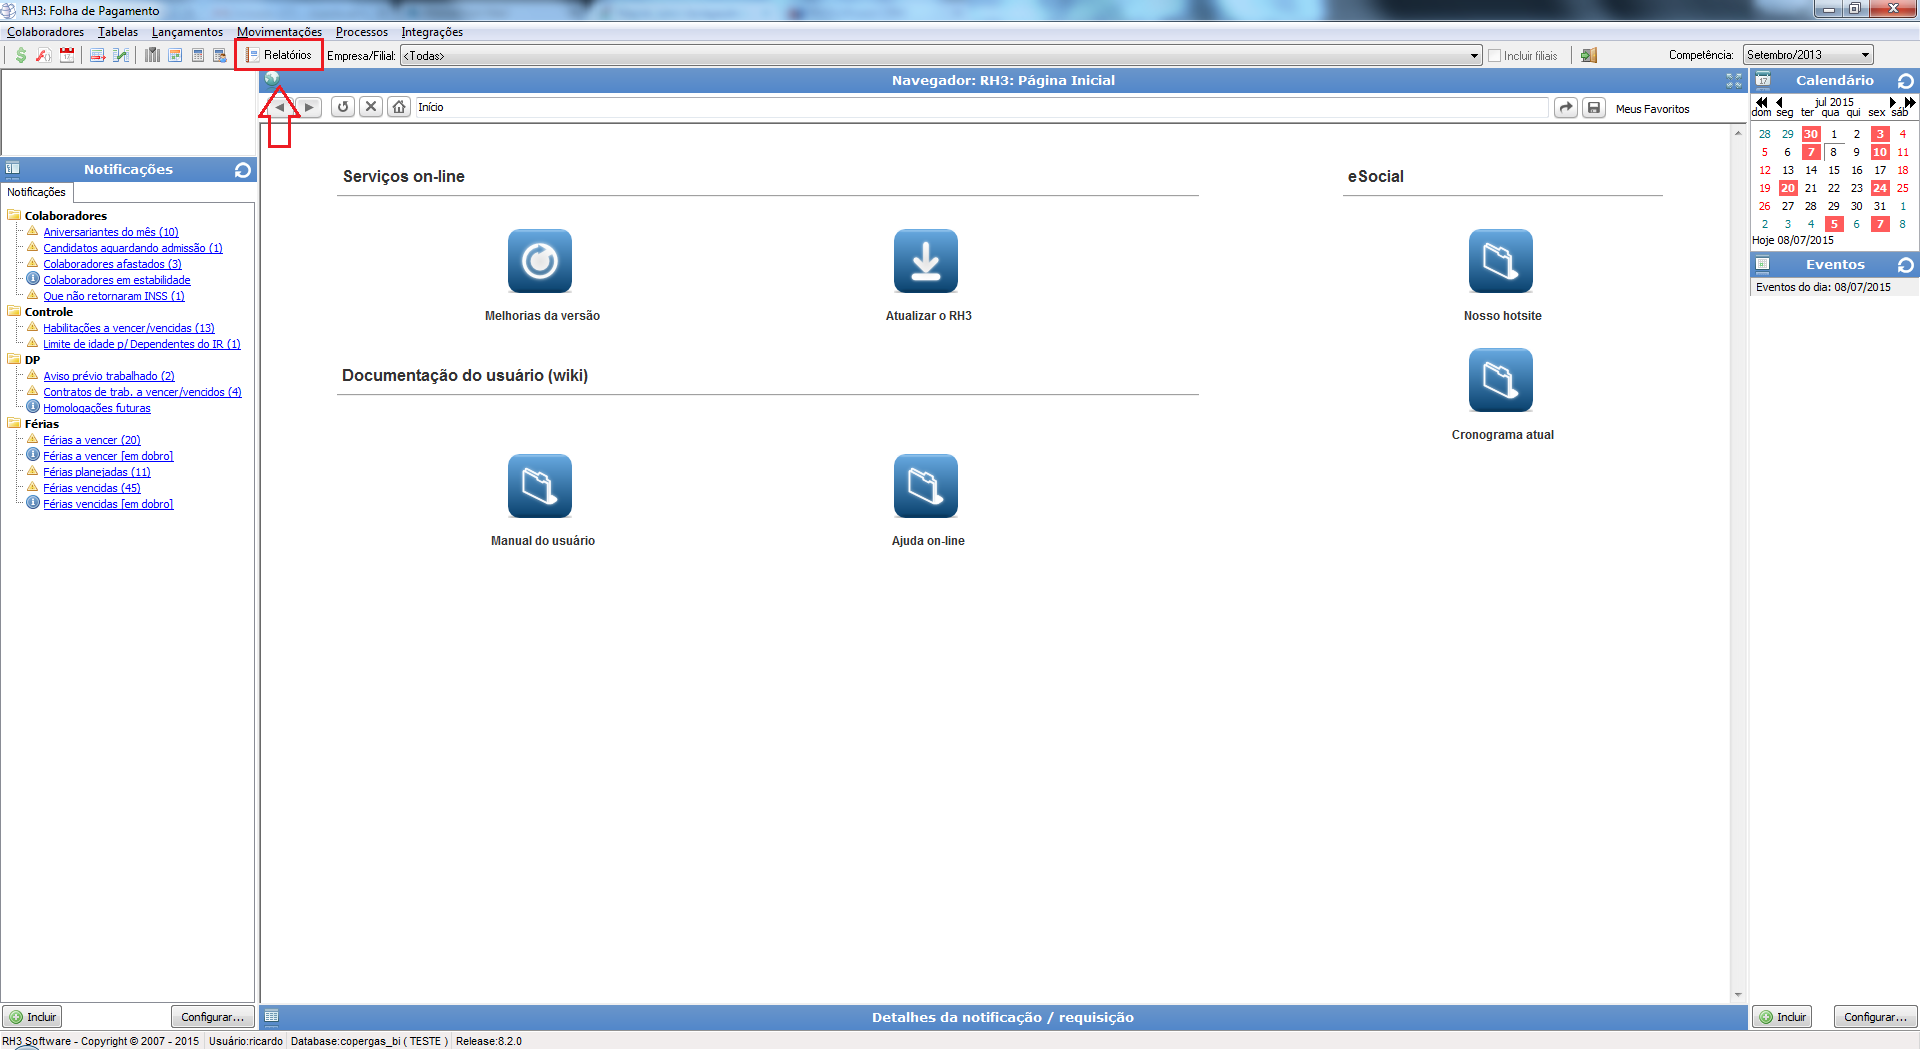Go to next month in the calendar

(x=1892, y=102)
